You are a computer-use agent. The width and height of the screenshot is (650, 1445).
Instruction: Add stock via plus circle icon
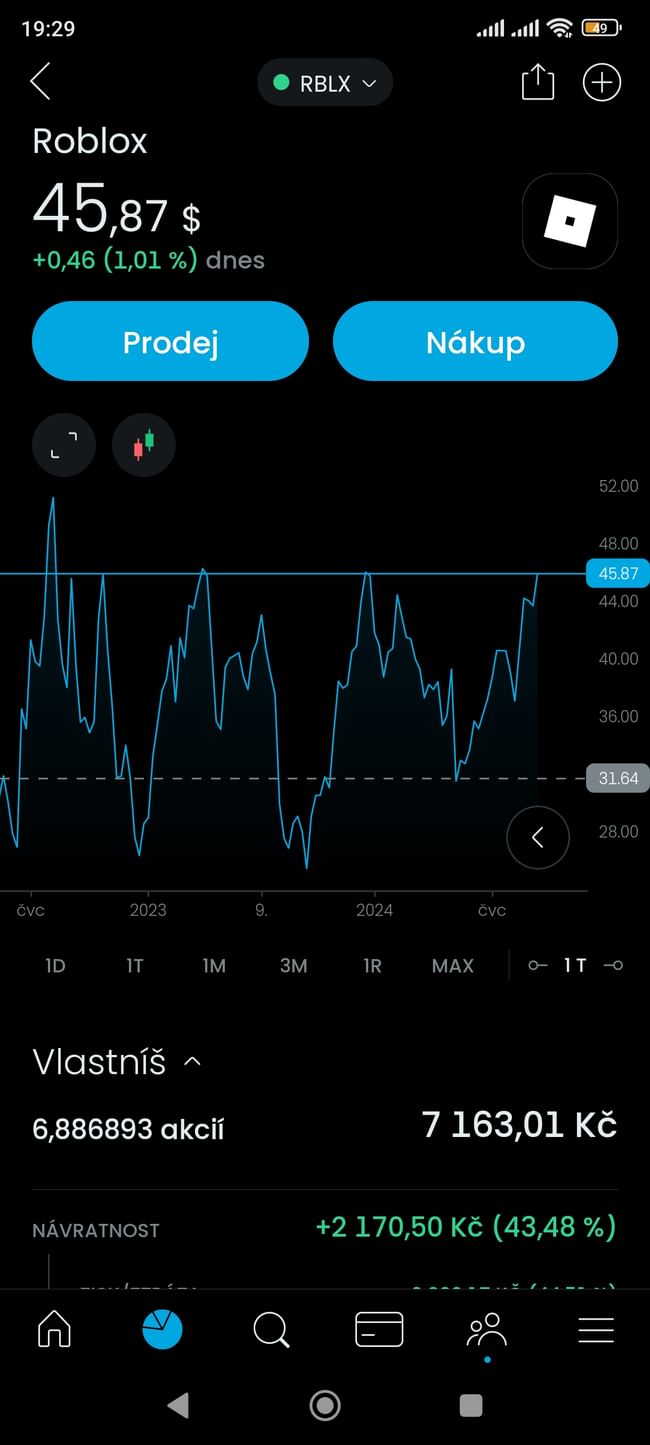601,82
